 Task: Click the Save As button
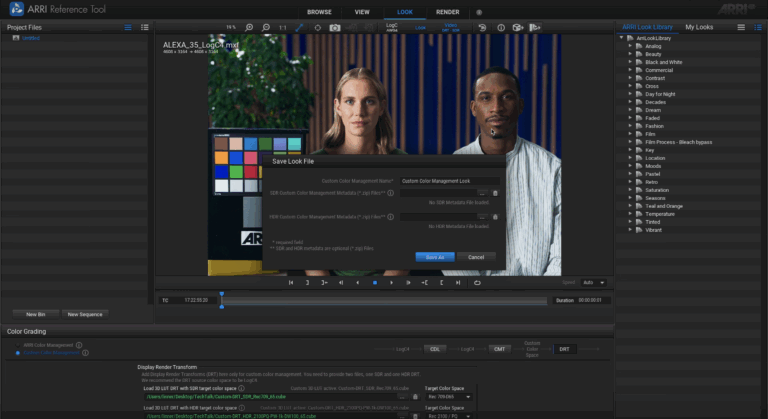pos(435,257)
